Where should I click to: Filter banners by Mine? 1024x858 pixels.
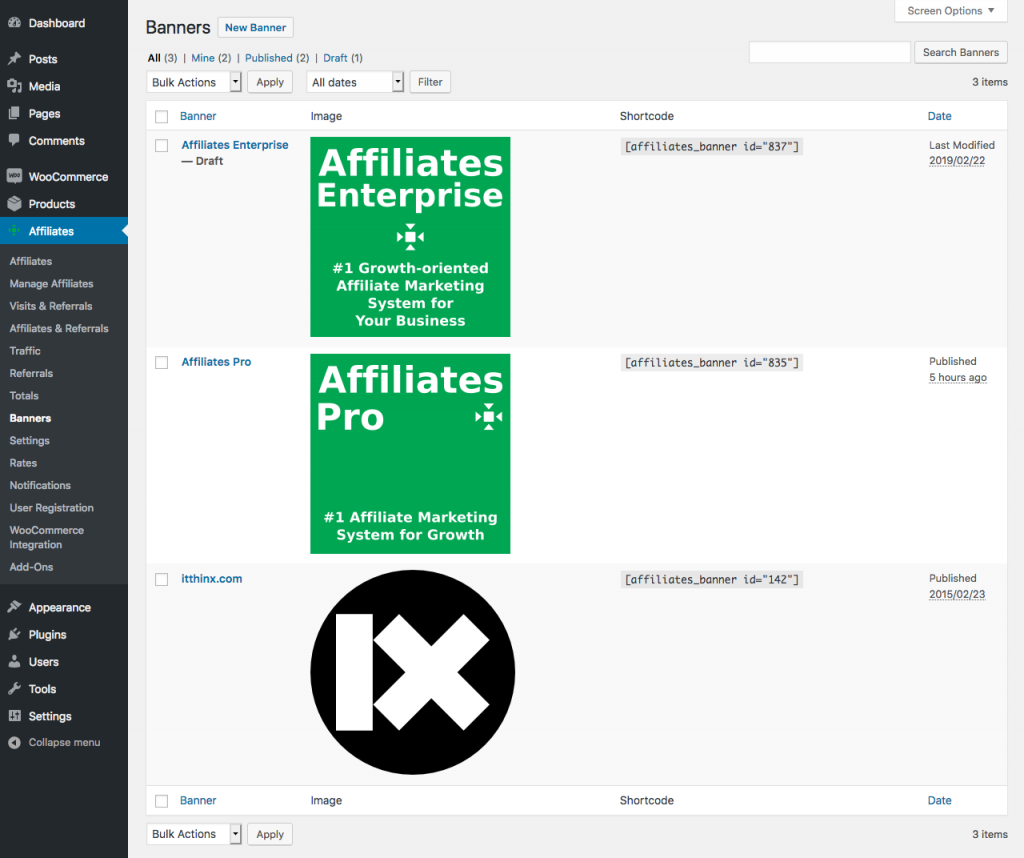click(x=203, y=58)
